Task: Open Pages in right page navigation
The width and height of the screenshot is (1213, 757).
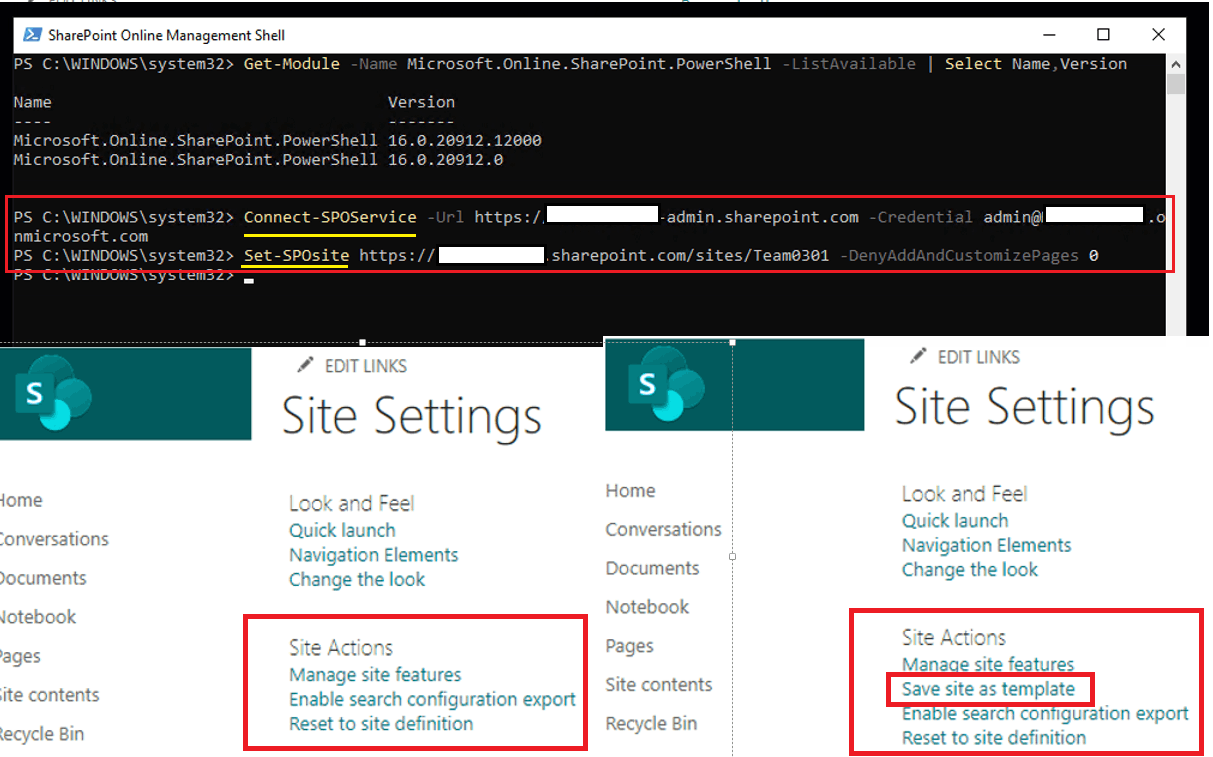Action: point(629,646)
